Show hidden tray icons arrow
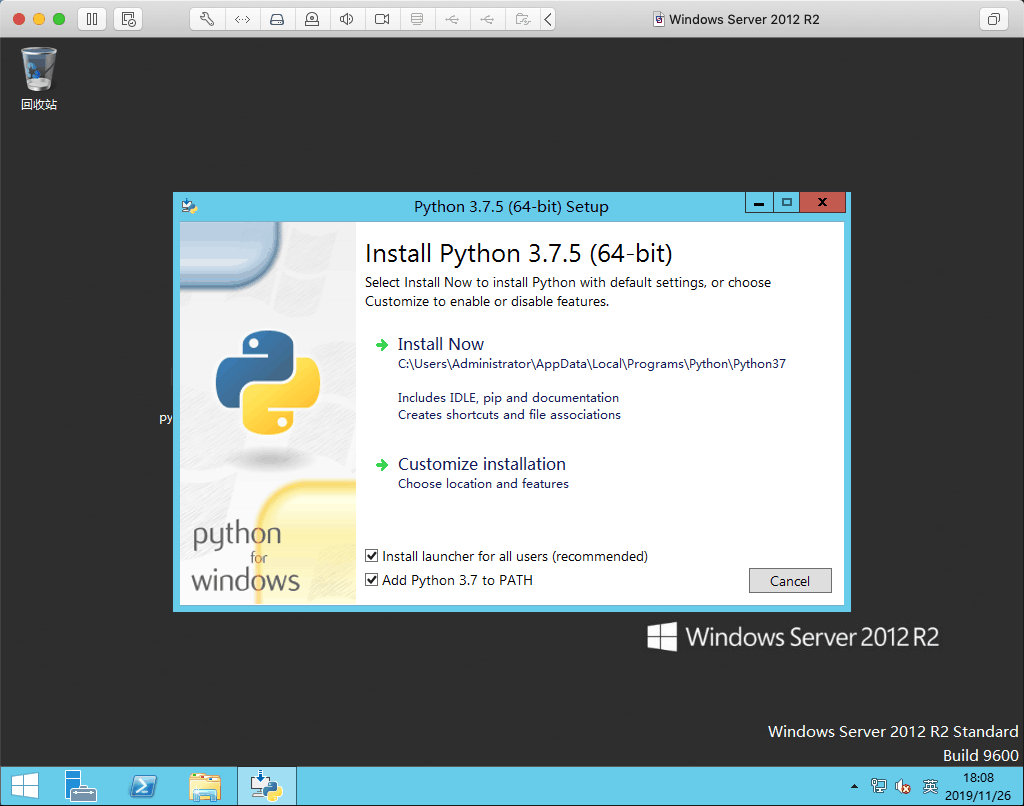 [854, 786]
